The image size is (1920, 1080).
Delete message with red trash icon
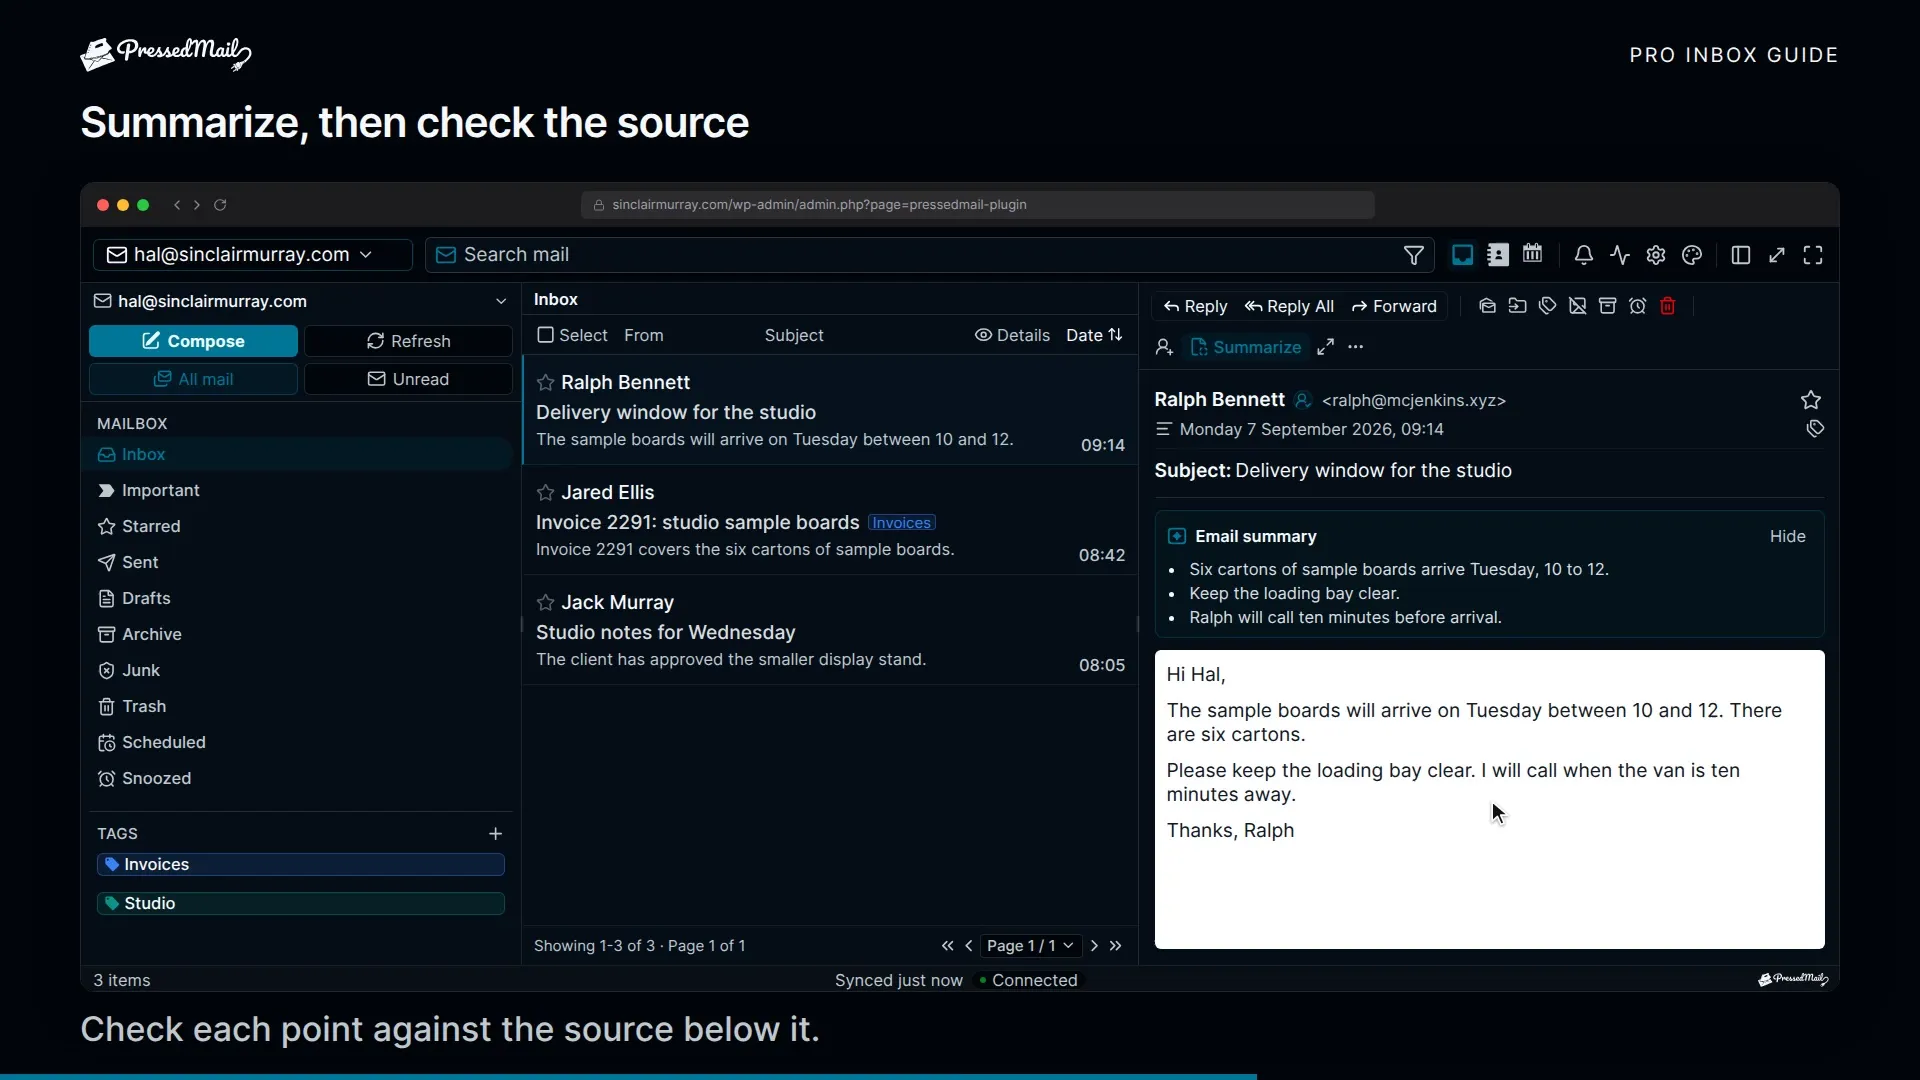[1667, 306]
